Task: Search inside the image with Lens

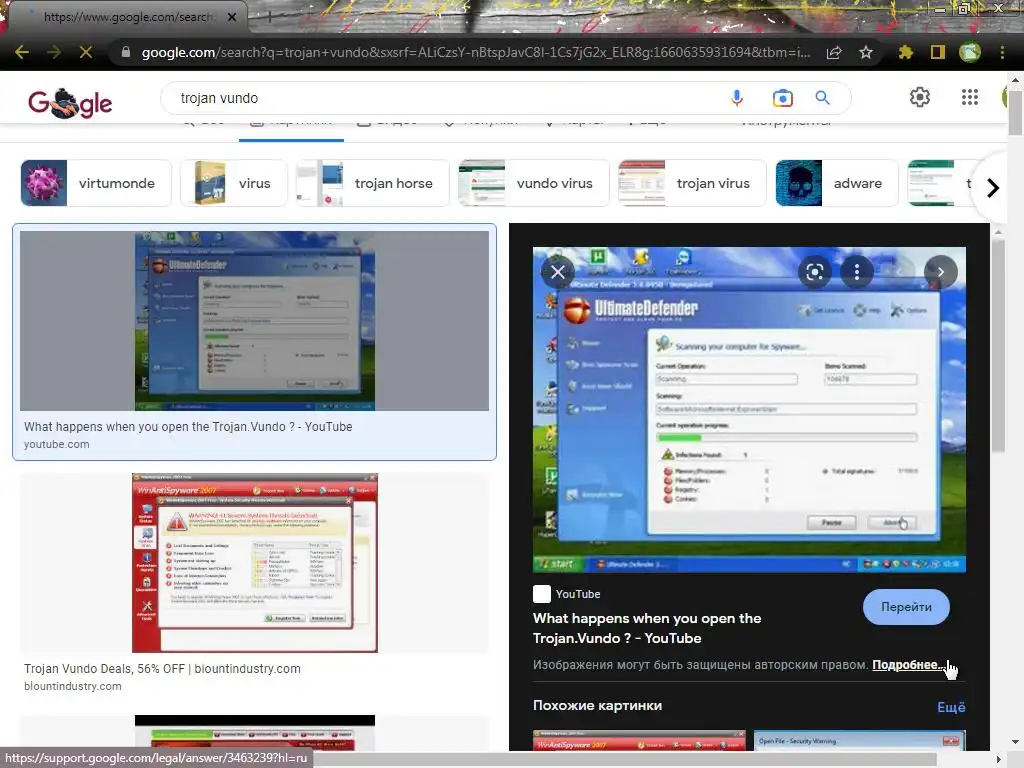Action: (814, 272)
